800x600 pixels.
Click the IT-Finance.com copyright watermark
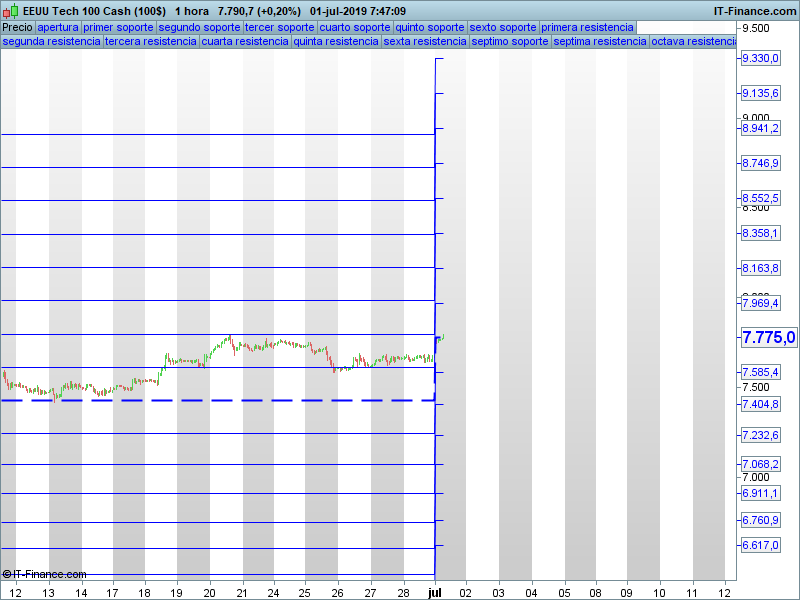(44, 574)
